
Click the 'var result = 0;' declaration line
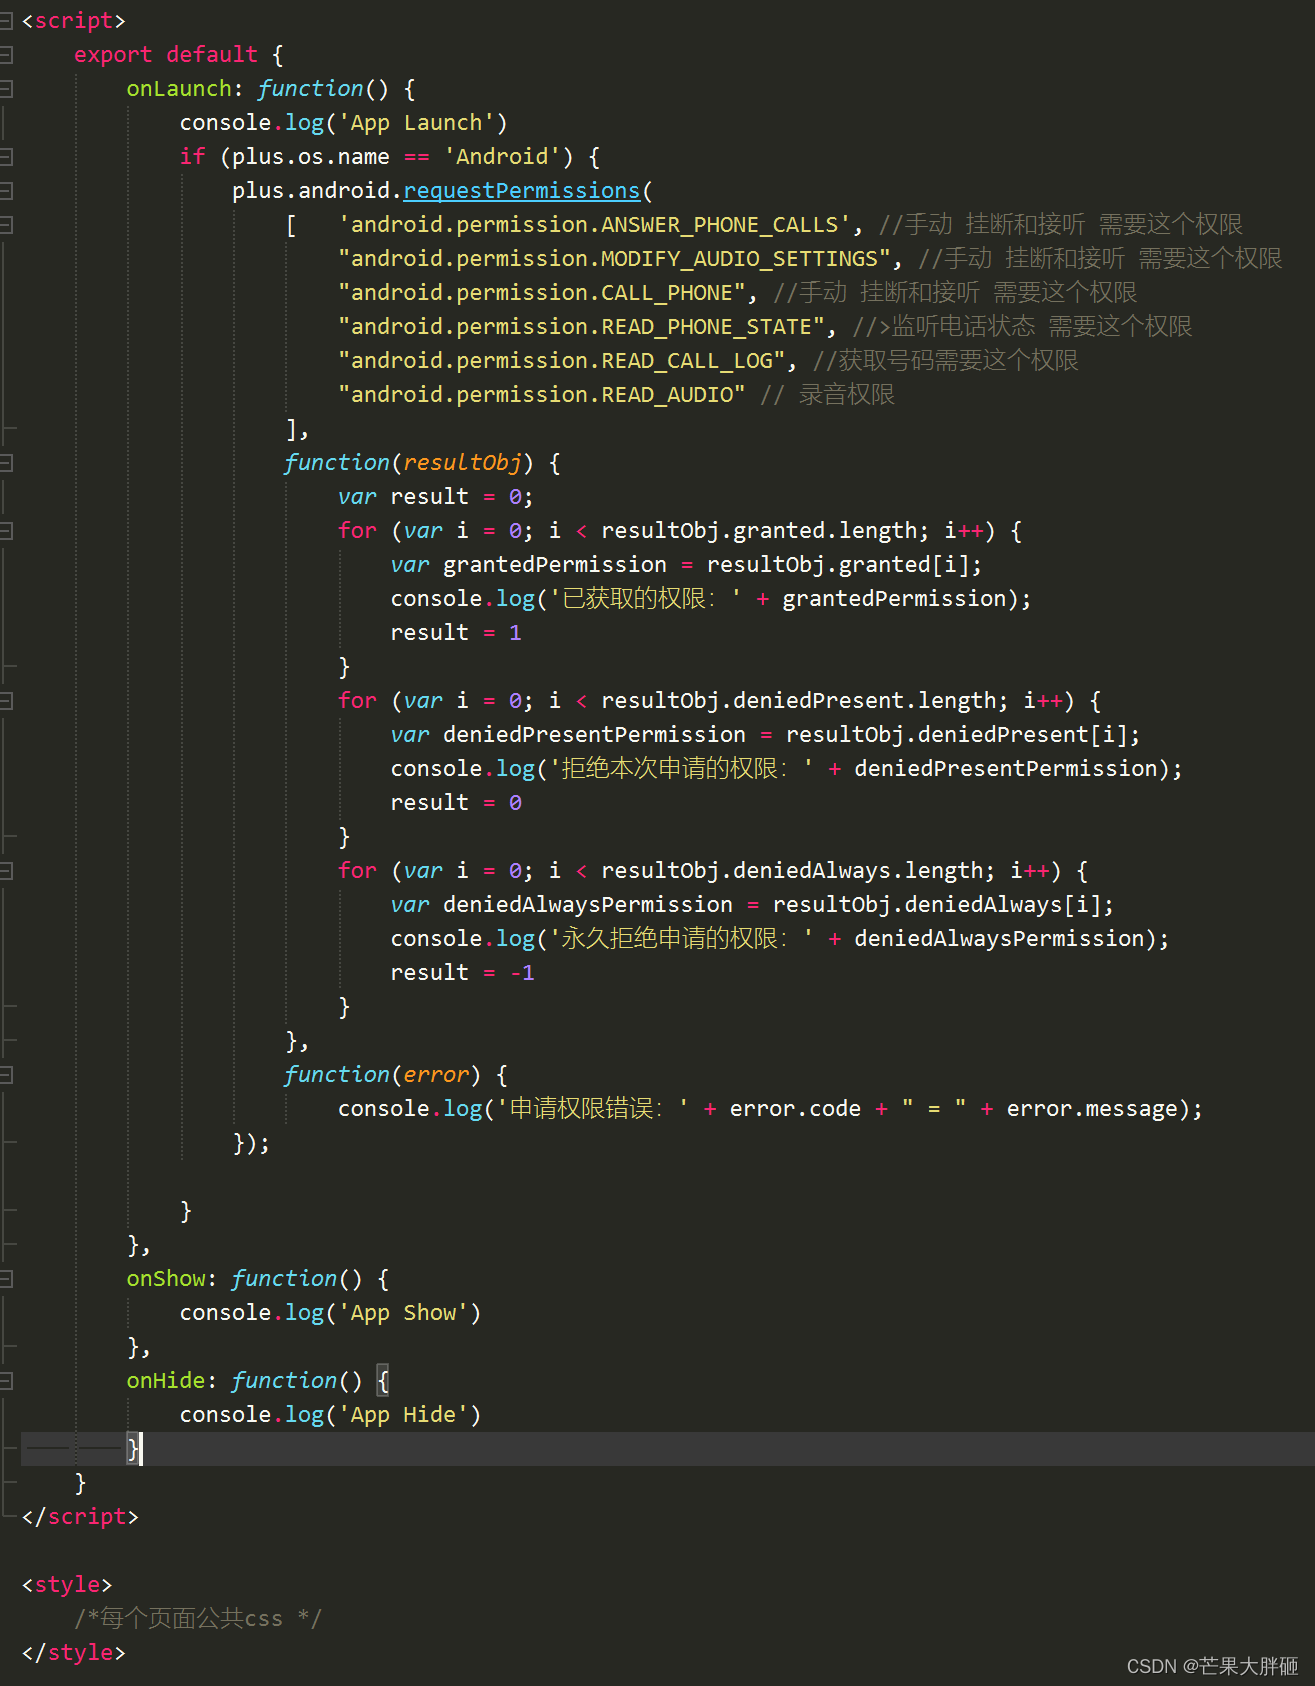click(435, 496)
